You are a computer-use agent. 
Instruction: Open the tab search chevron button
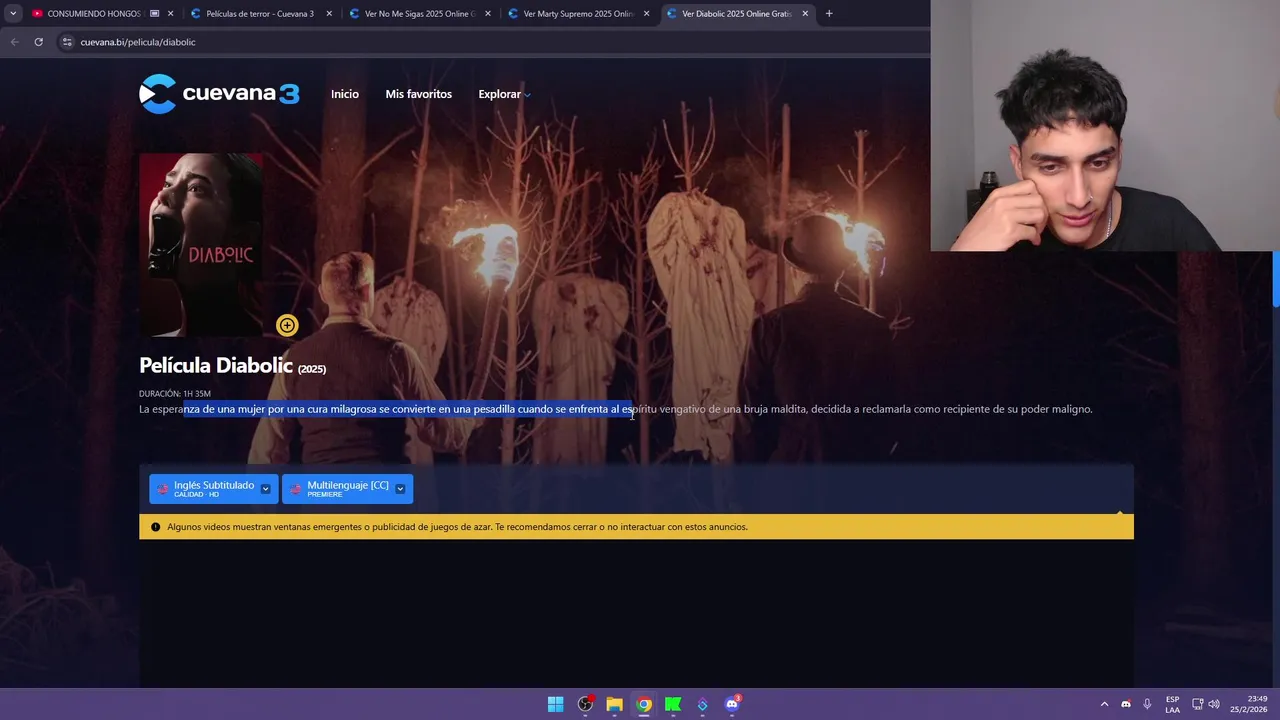pyautogui.click(x=13, y=14)
